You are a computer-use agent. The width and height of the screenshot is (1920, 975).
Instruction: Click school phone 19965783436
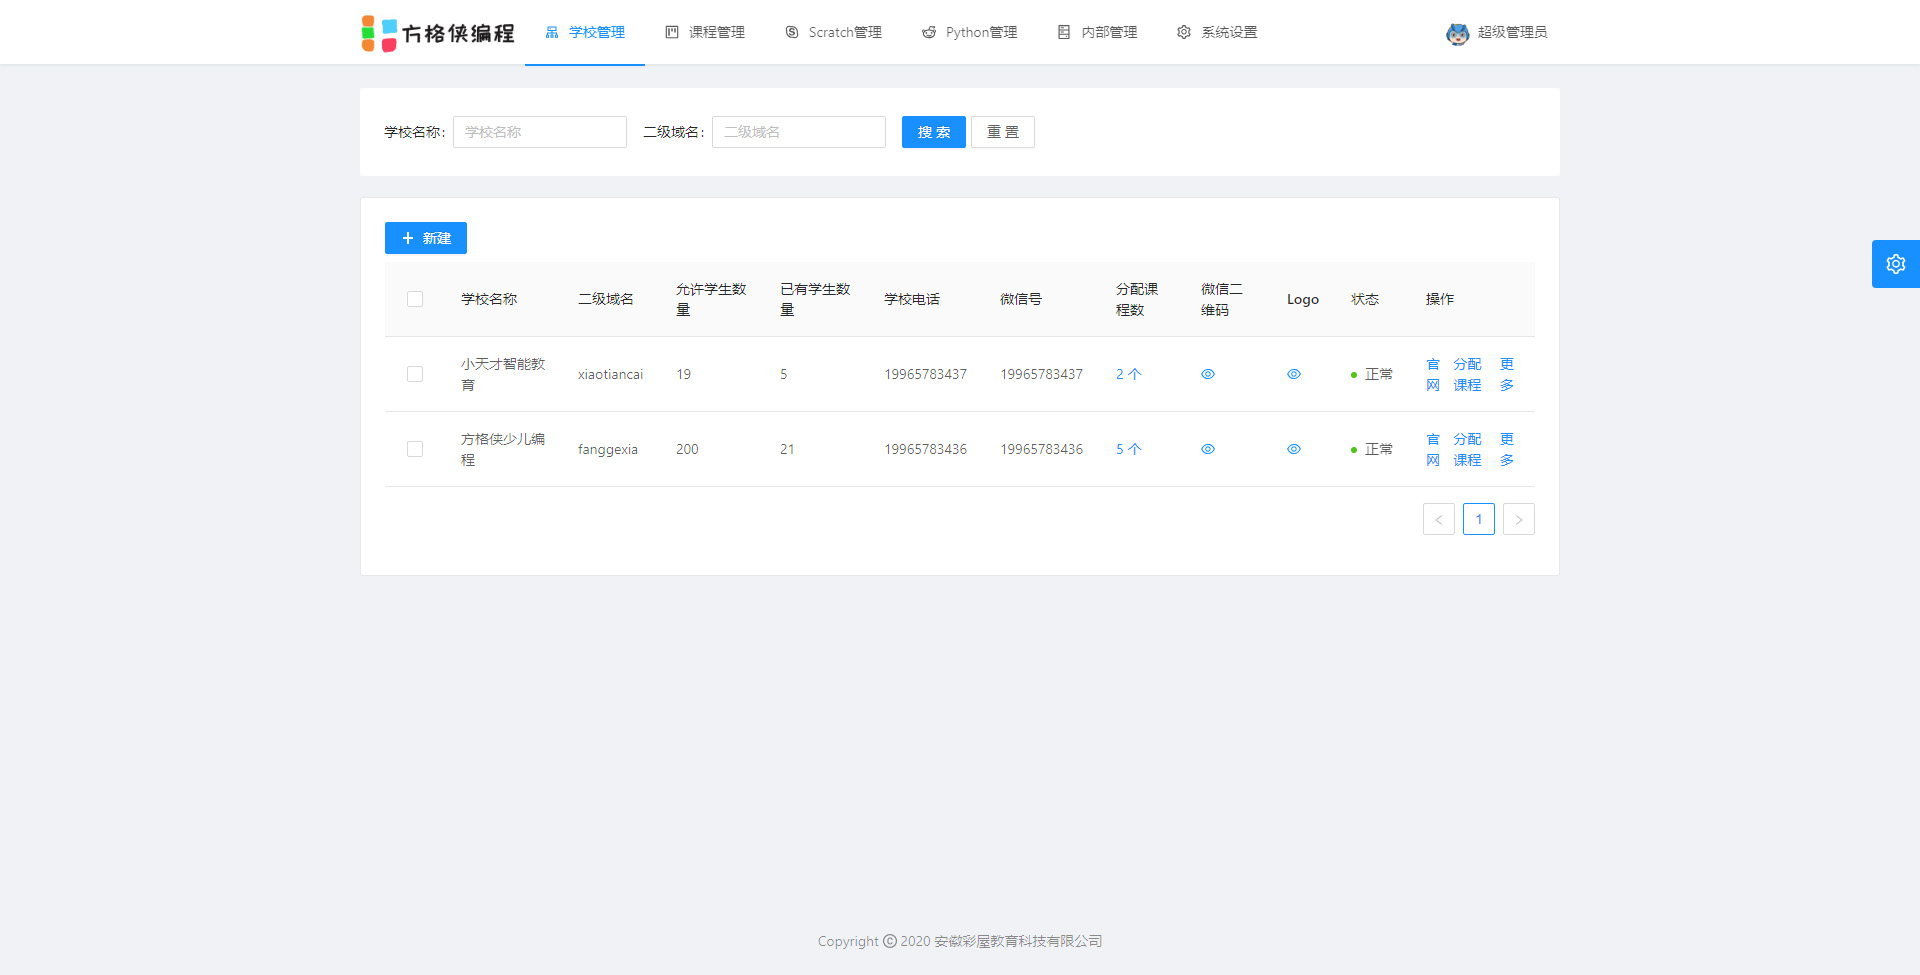(925, 449)
